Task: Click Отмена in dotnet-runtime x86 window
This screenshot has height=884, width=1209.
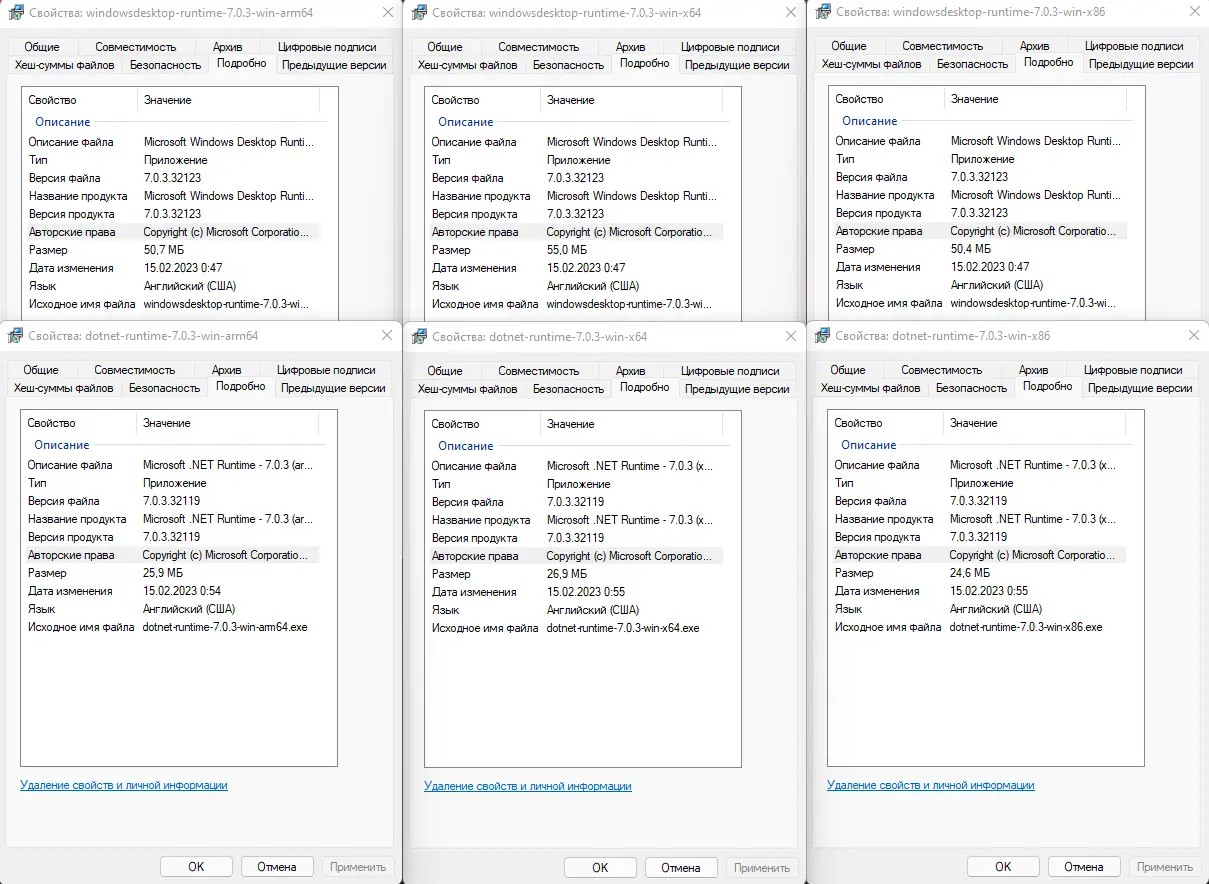Action: (x=1084, y=867)
